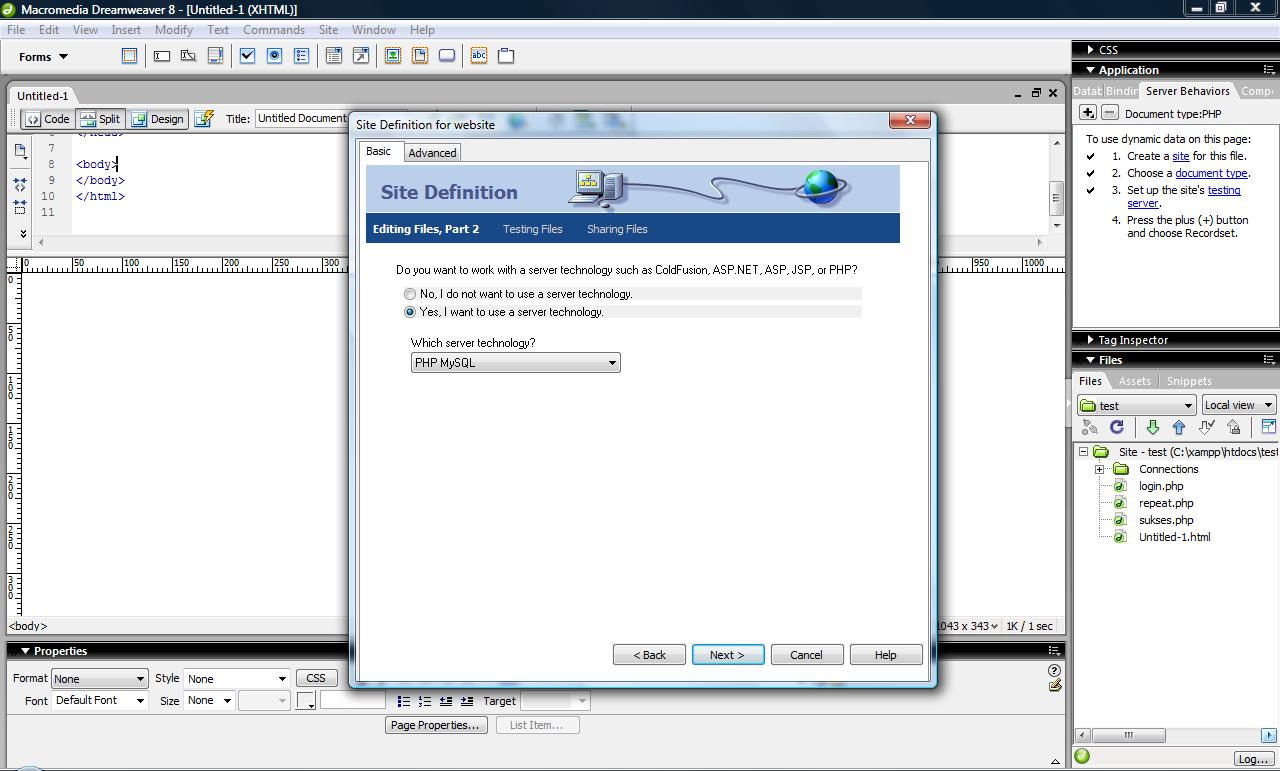The width and height of the screenshot is (1283, 771).
Task: Refresh the Files panel
Action: (x=1117, y=427)
